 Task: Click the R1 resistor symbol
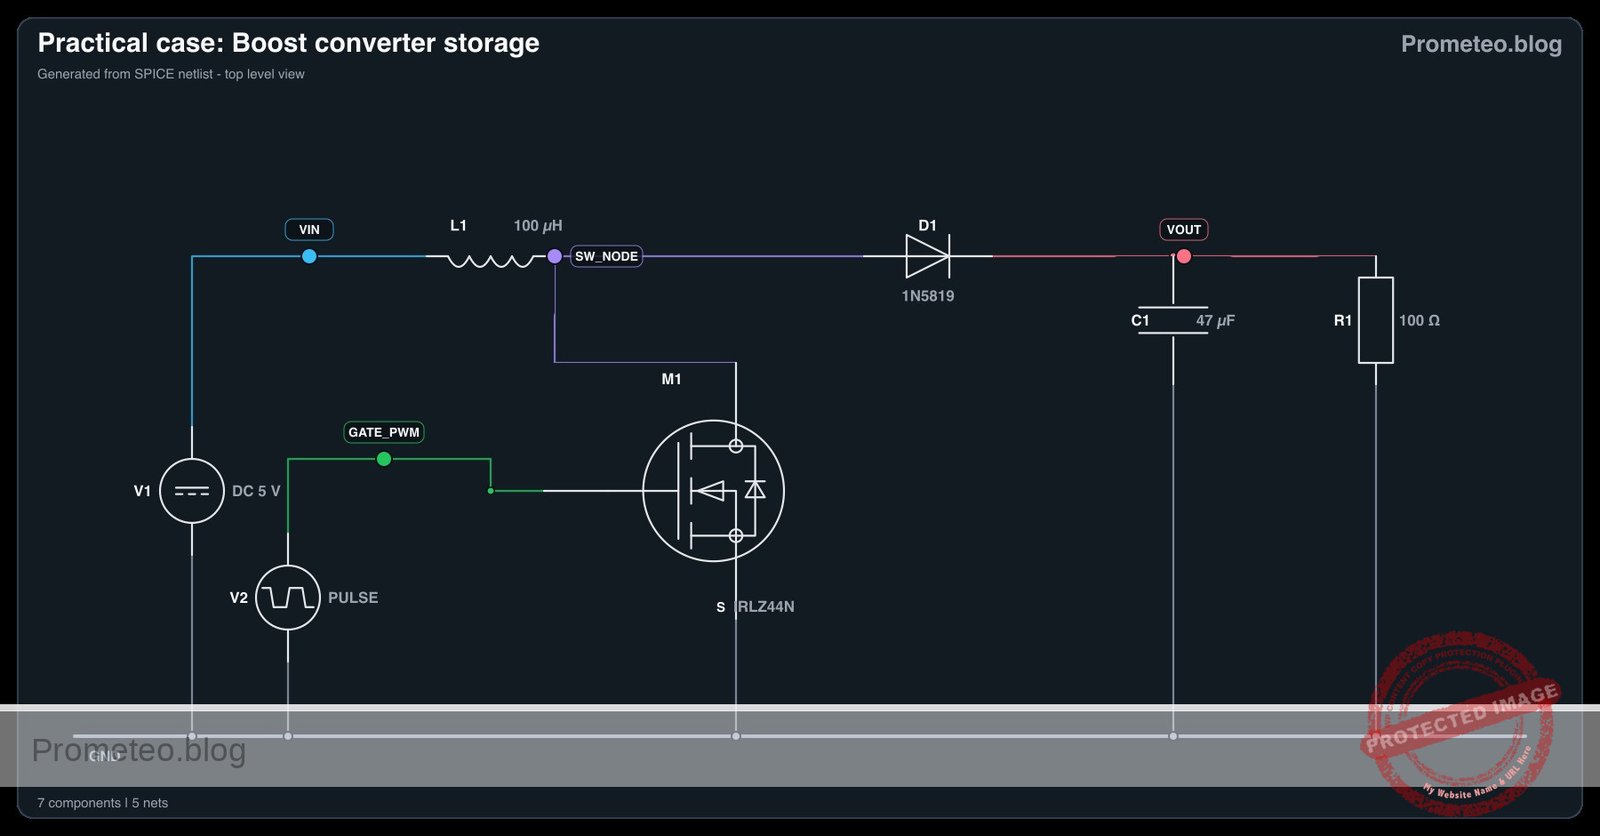[x=1376, y=320]
